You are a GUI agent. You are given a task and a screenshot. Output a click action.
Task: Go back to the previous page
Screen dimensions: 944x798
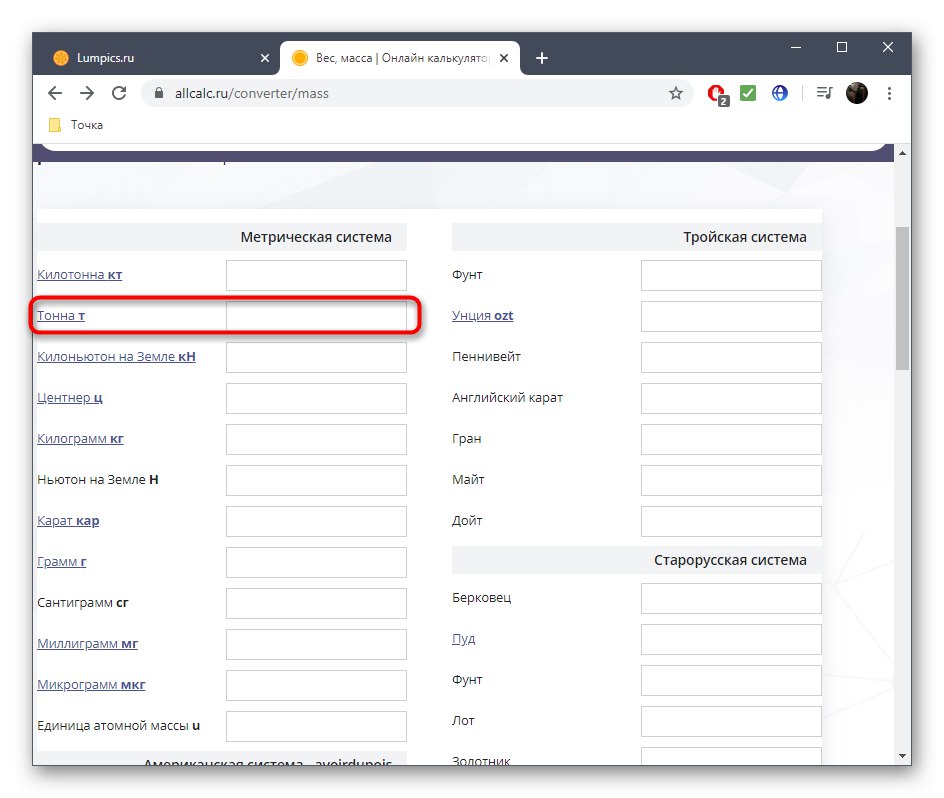point(55,93)
